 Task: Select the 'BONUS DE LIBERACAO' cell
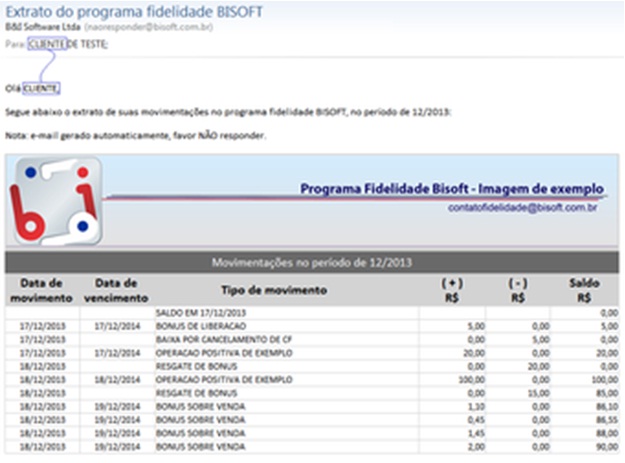pos(201,326)
